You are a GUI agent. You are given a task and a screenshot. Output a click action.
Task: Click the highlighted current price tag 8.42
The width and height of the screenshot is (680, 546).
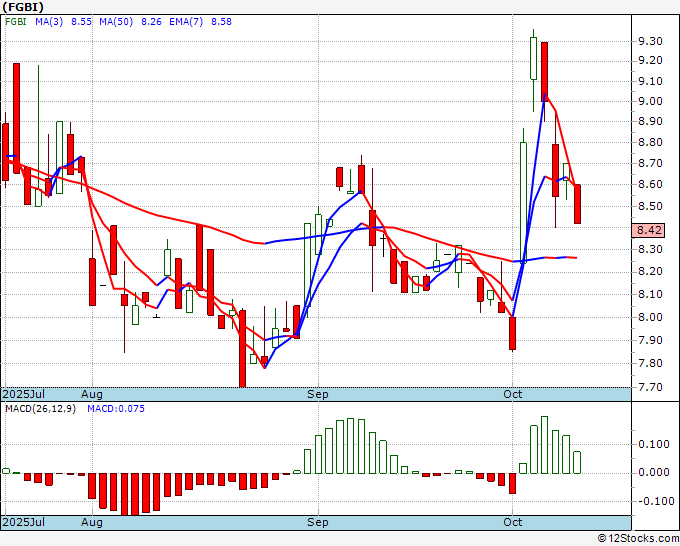(x=648, y=230)
